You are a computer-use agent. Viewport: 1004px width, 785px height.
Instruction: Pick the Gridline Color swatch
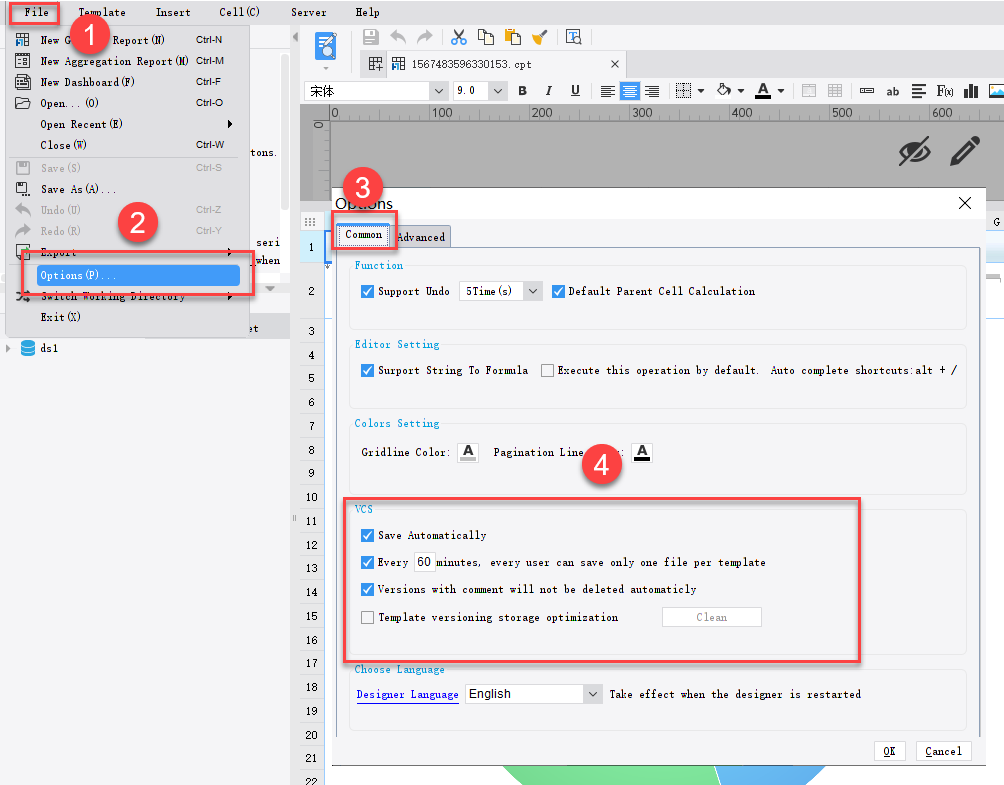468,452
